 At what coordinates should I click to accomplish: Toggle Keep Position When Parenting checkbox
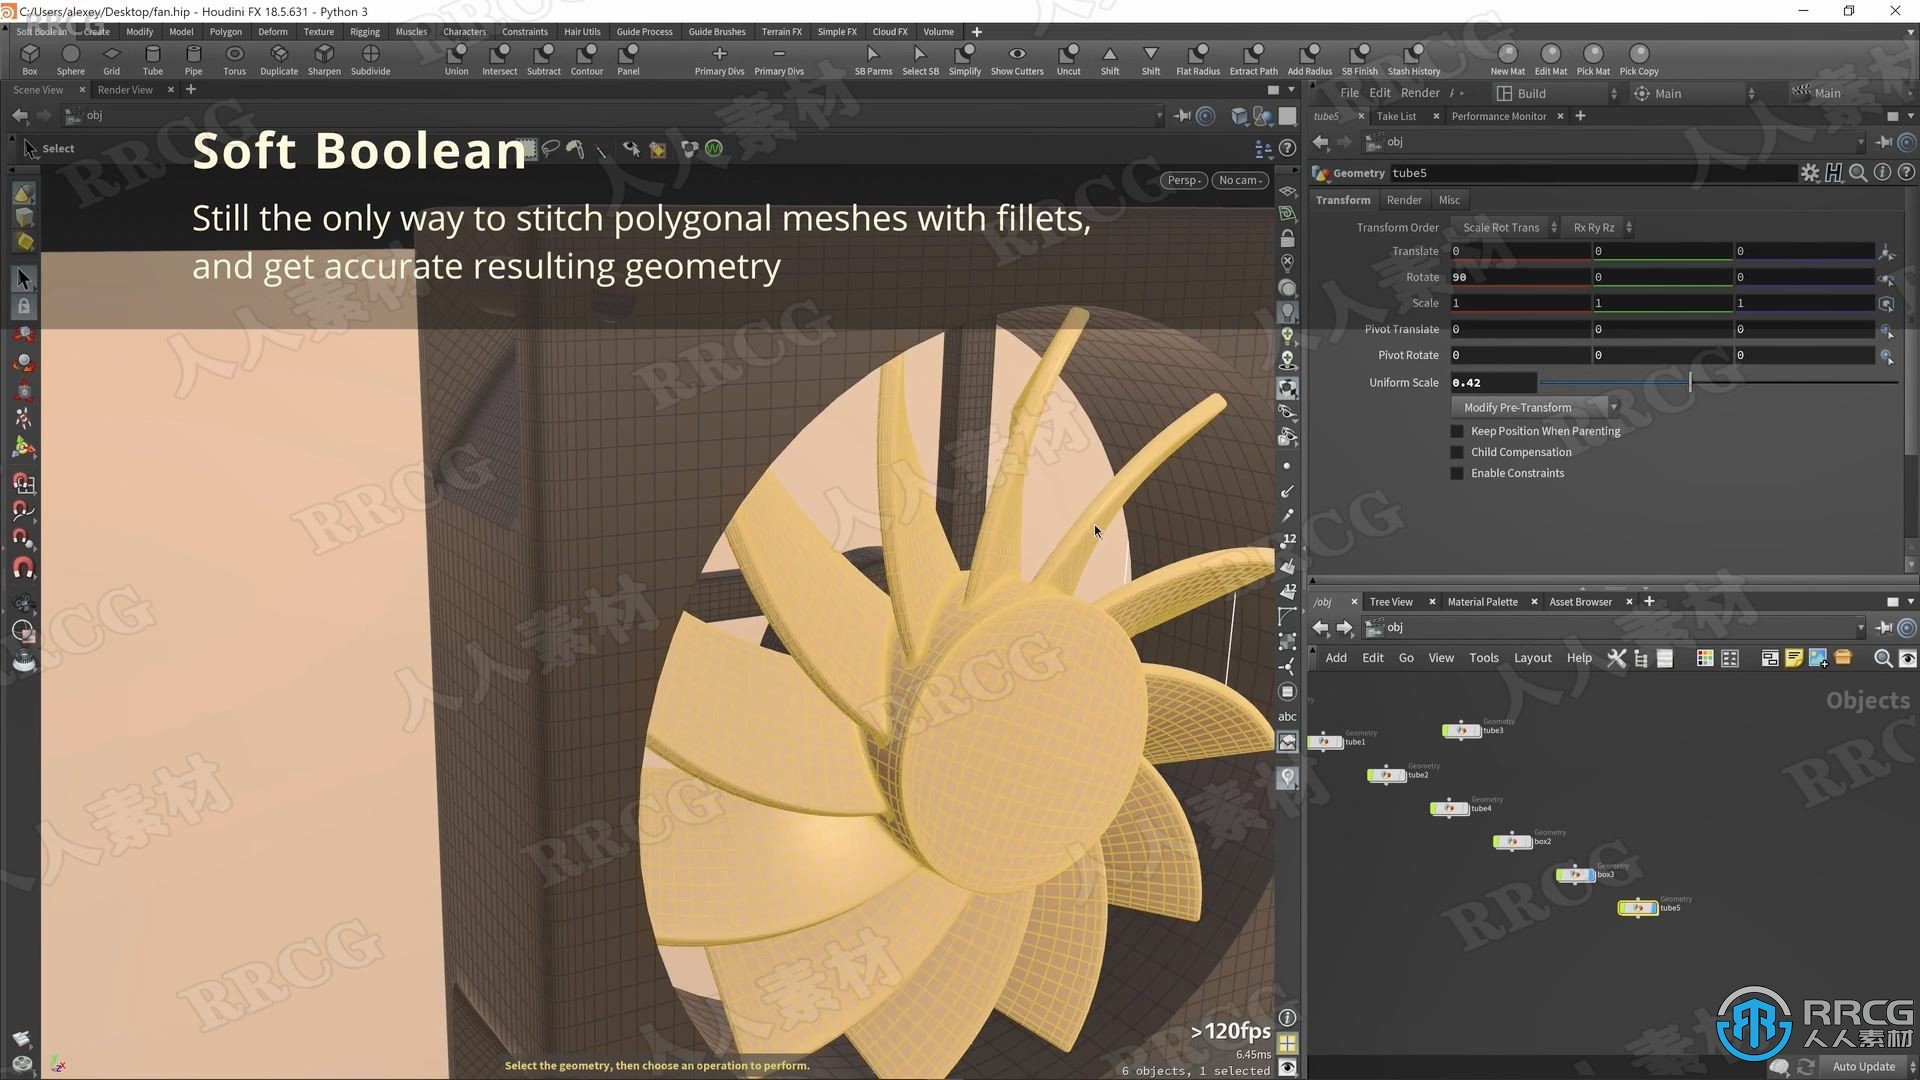[x=1458, y=430]
